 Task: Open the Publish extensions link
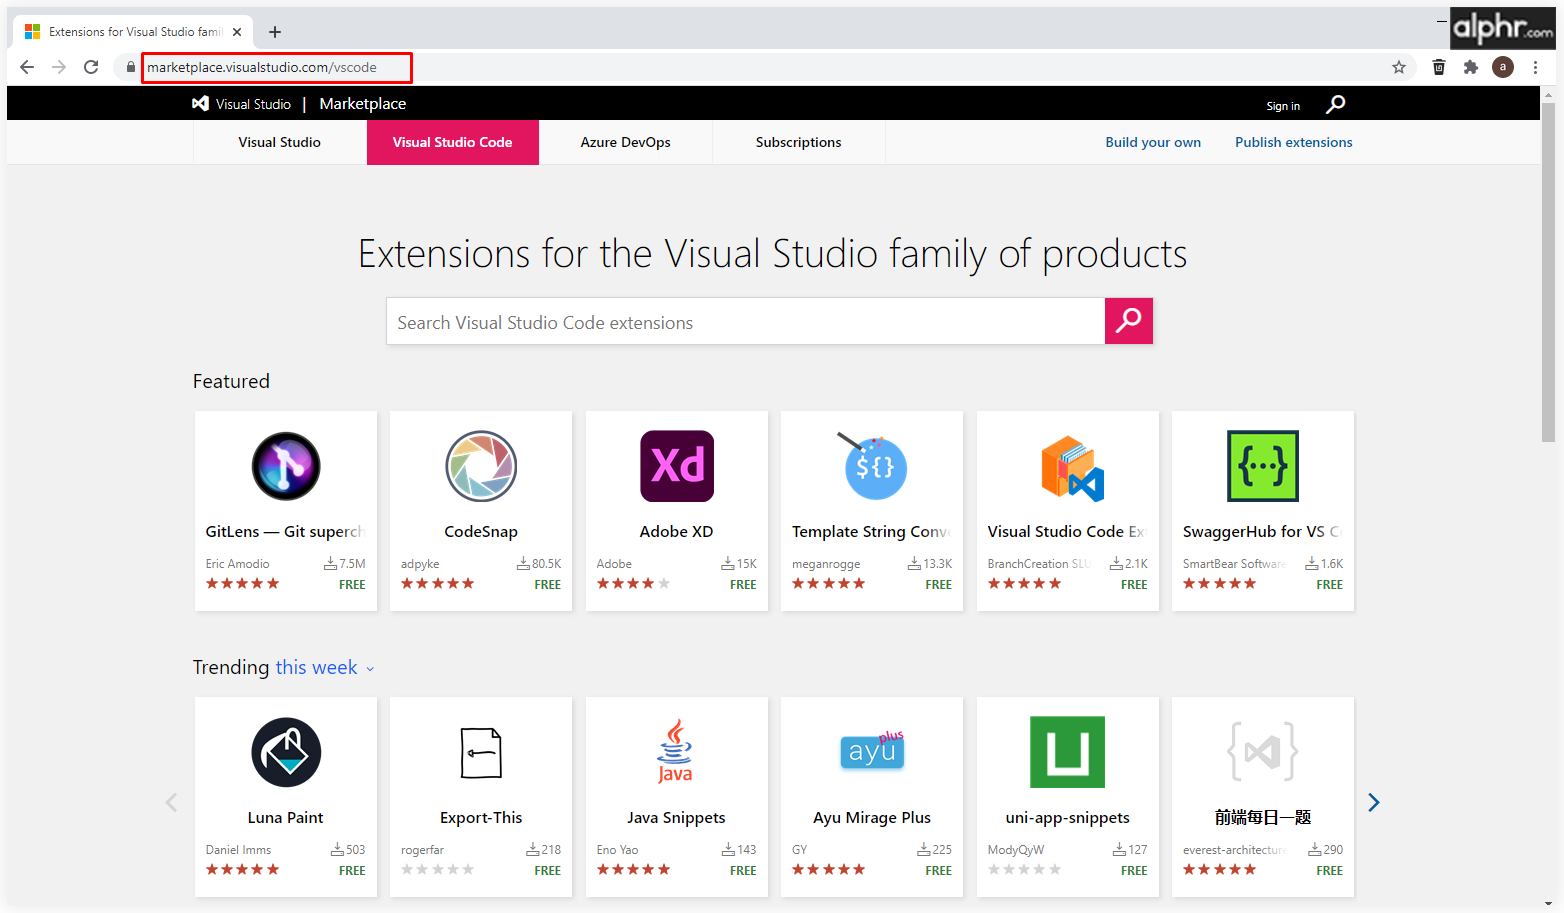(1293, 142)
